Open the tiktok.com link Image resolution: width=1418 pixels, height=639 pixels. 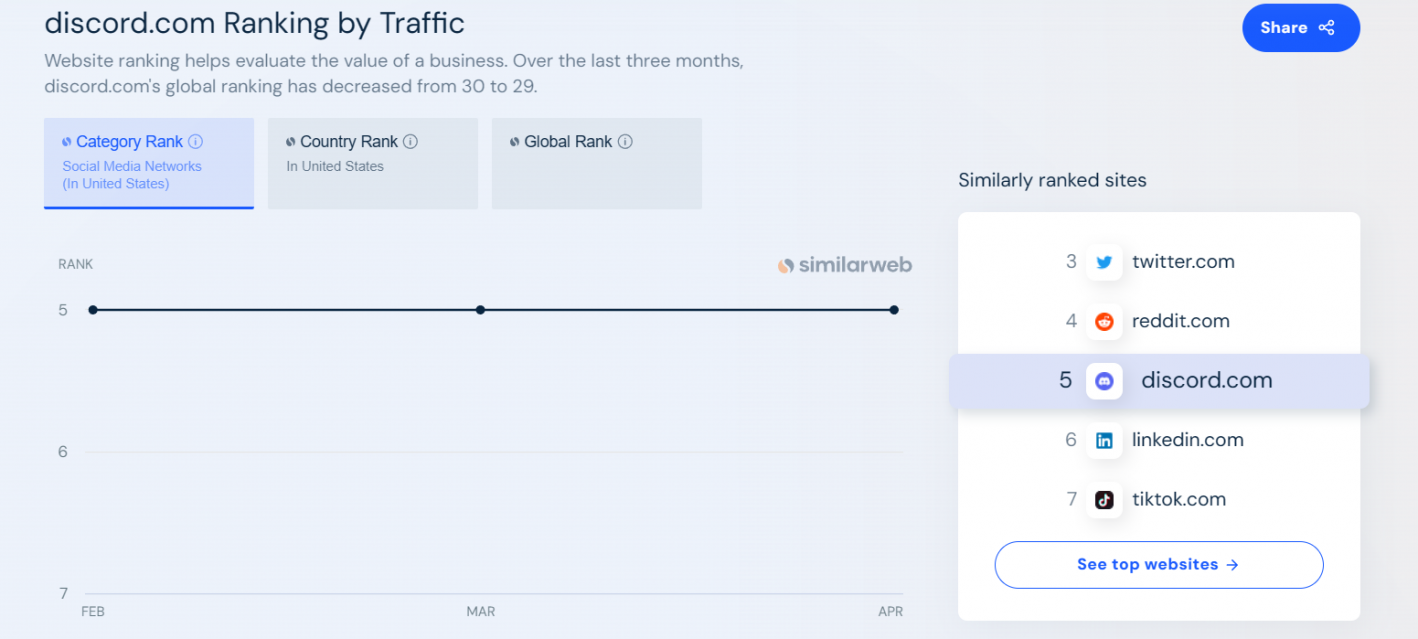[x=1178, y=500]
